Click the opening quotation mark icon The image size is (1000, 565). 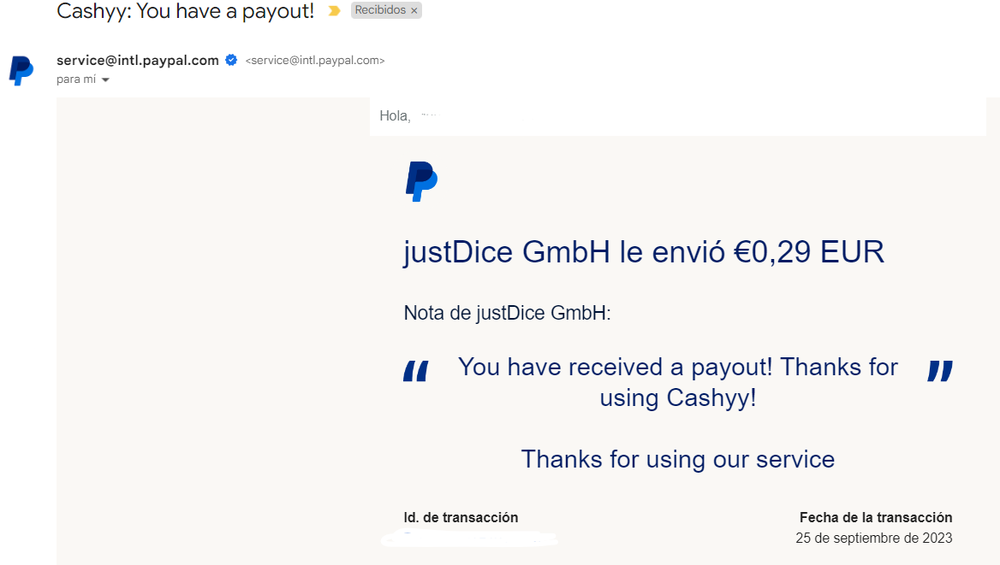[x=415, y=372]
